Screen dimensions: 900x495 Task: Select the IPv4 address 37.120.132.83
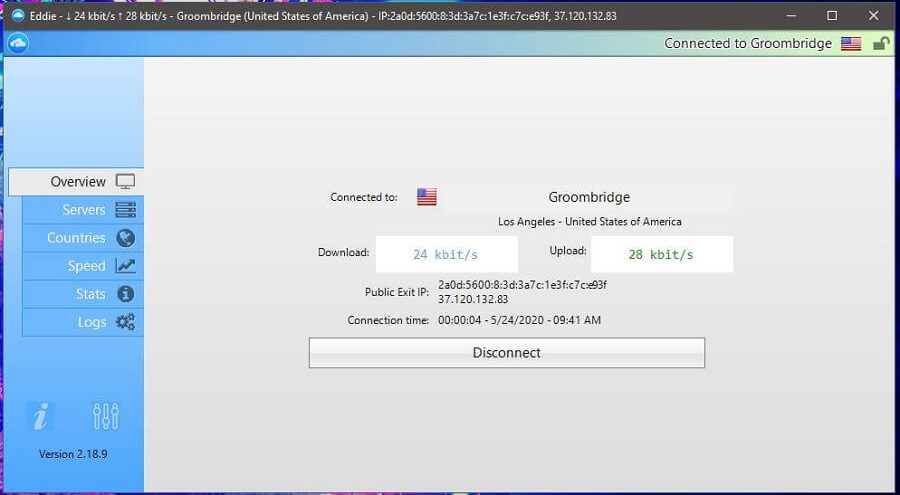(473, 299)
